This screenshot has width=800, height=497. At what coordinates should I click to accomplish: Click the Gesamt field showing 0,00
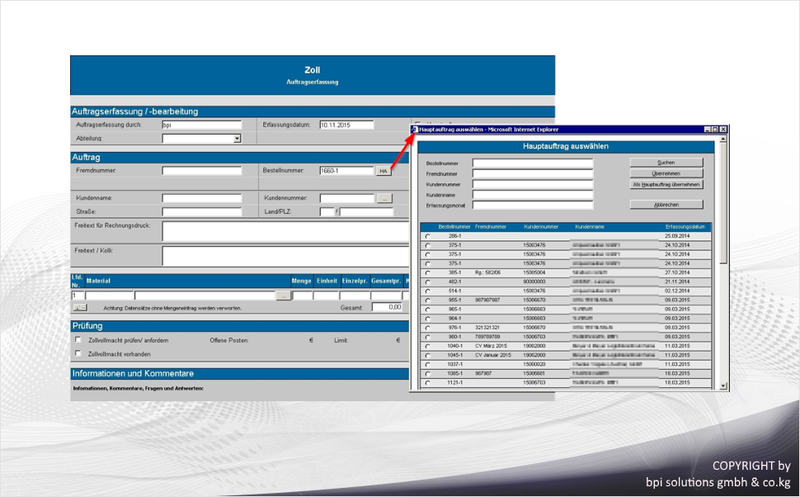click(387, 307)
